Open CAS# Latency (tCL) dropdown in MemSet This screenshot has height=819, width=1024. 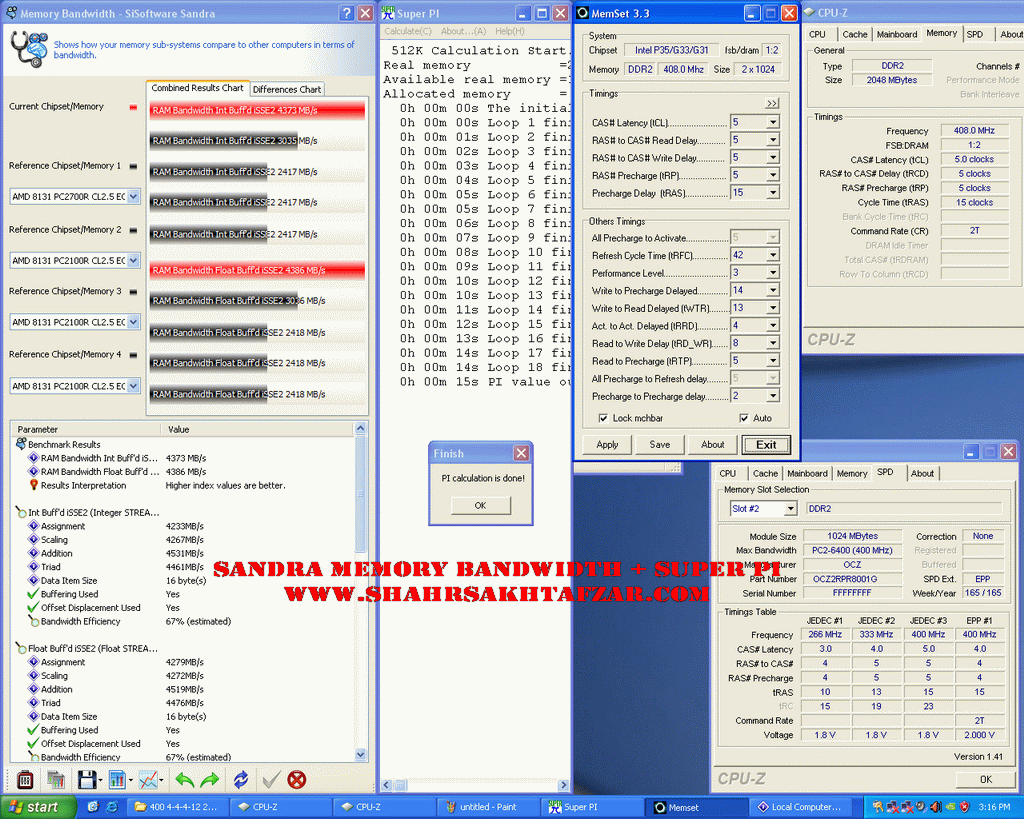(773, 122)
